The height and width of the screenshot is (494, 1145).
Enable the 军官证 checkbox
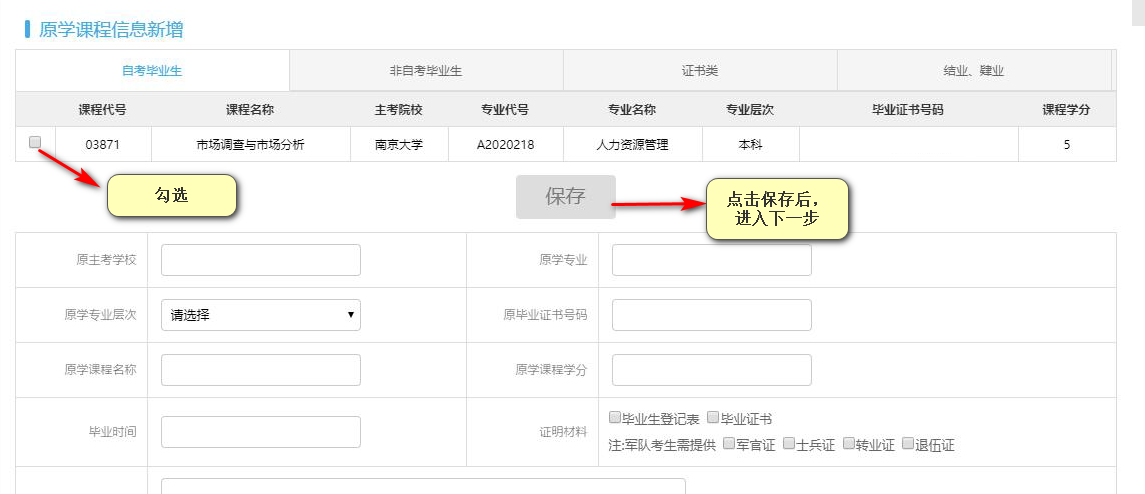pyautogui.click(x=729, y=443)
